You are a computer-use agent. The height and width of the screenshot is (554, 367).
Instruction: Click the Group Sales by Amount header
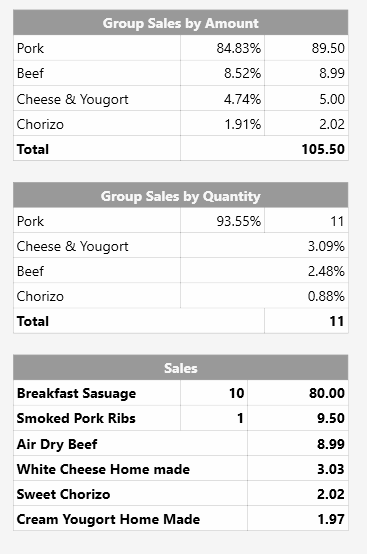click(181, 23)
